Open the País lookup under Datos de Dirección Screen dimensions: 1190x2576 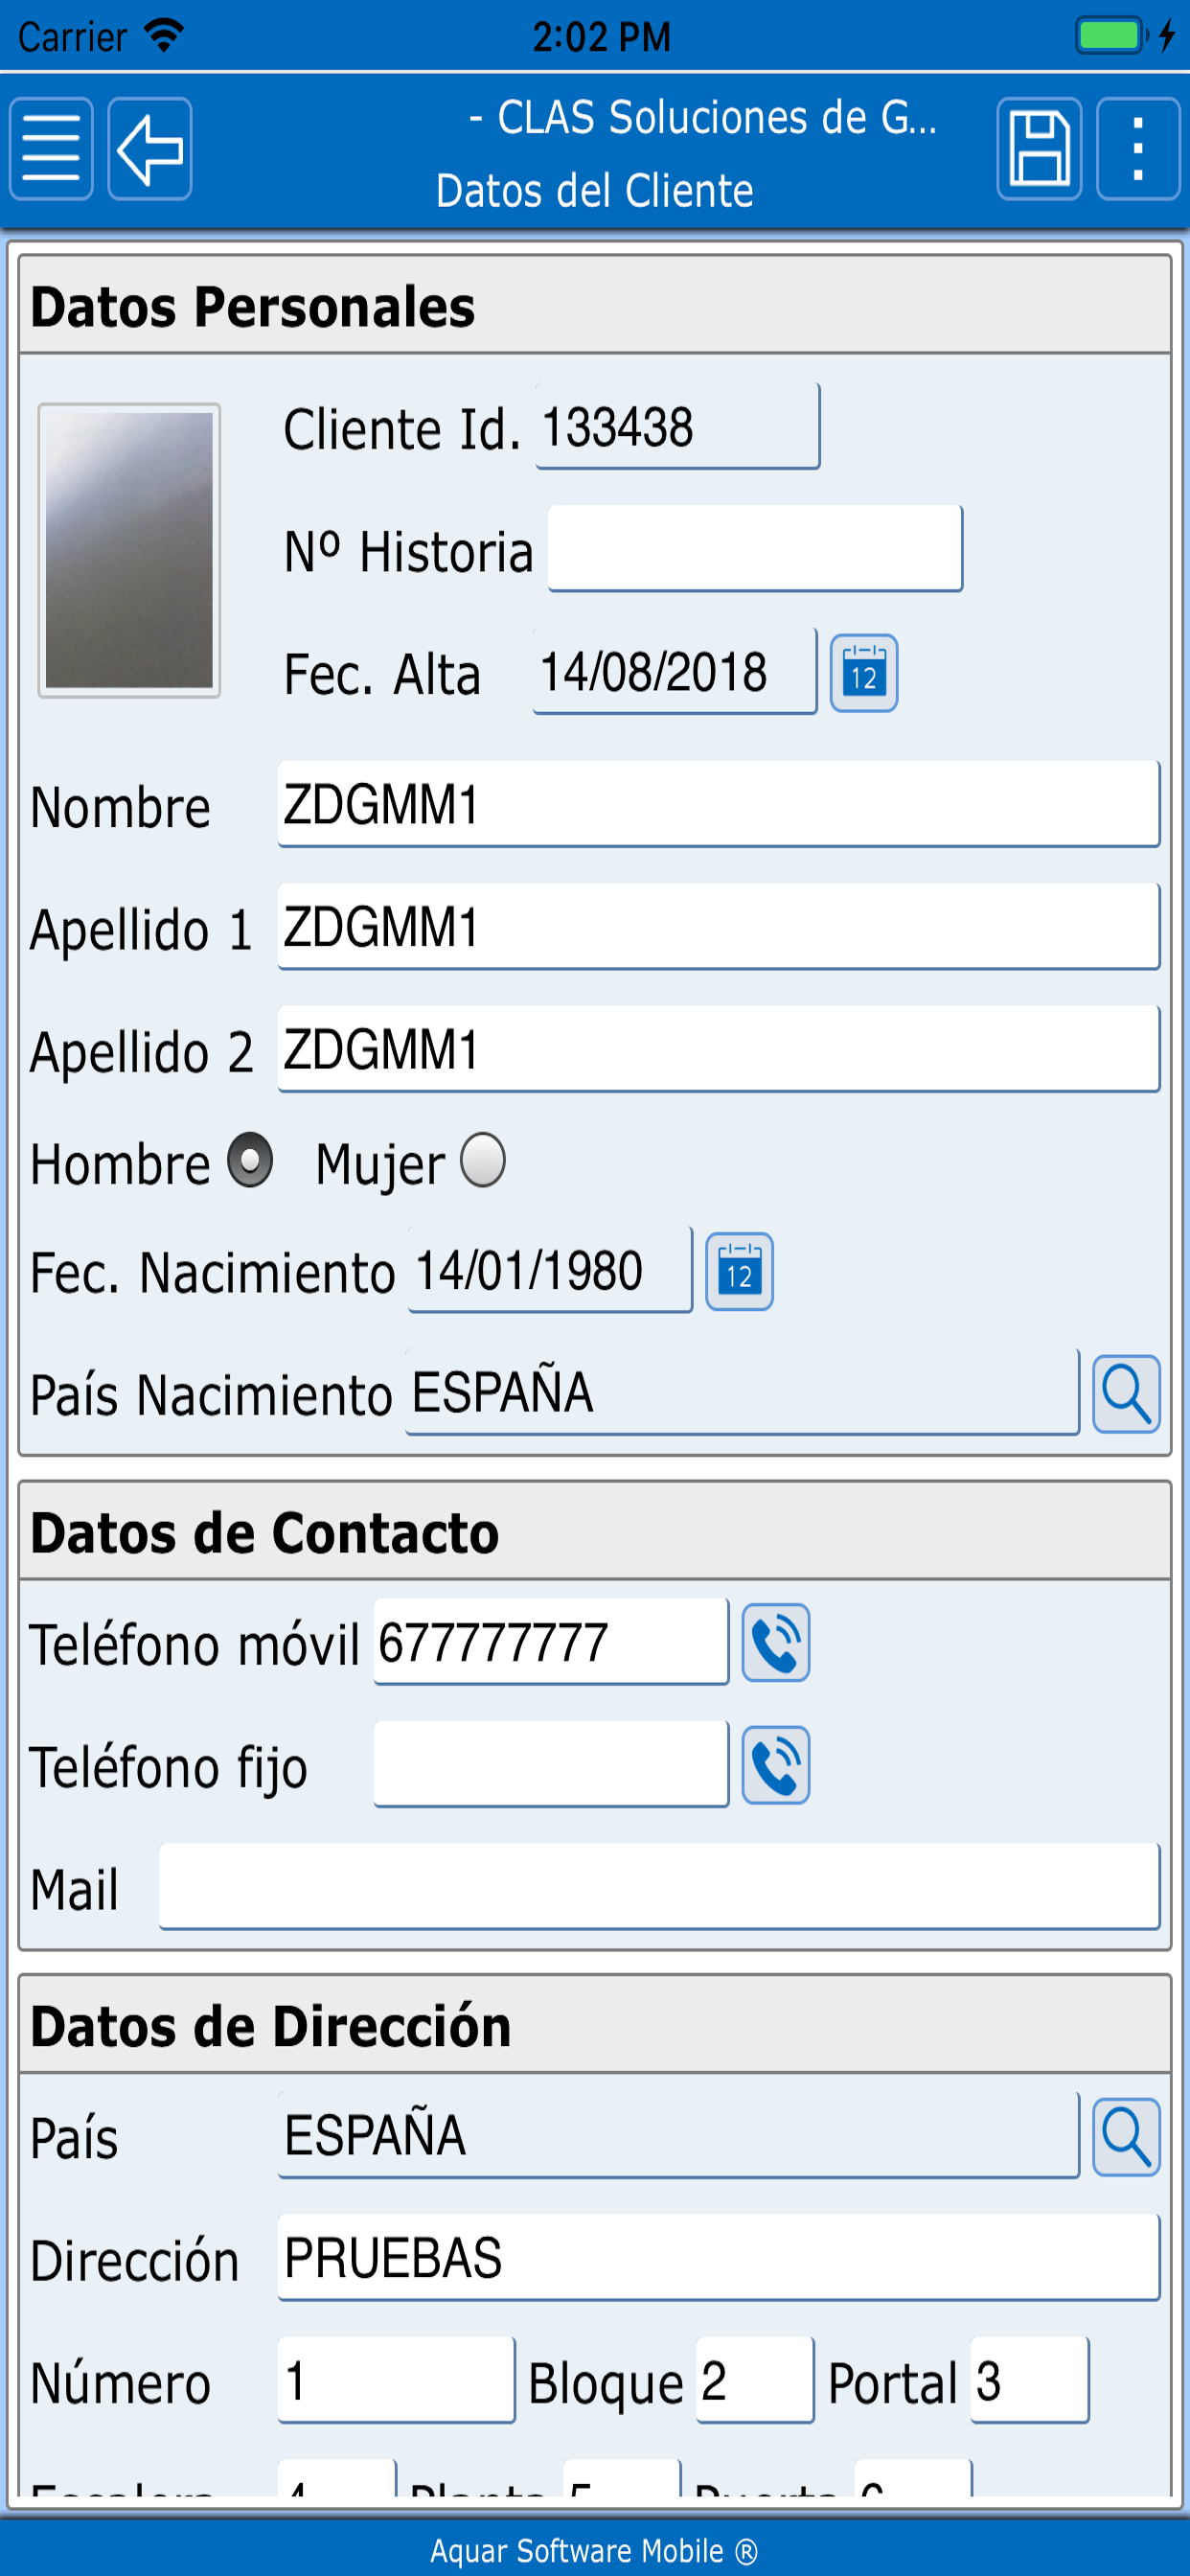[1126, 2137]
